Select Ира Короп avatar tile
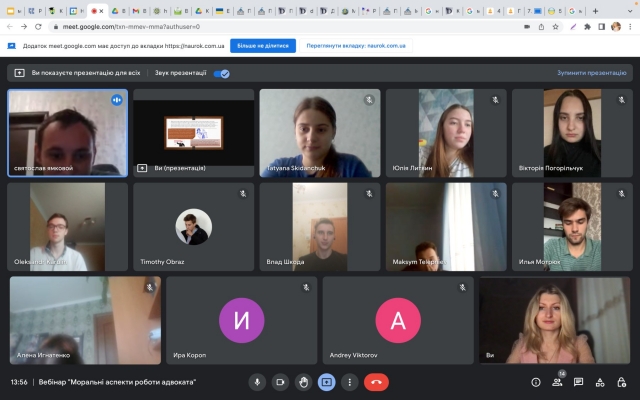 point(241,320)
